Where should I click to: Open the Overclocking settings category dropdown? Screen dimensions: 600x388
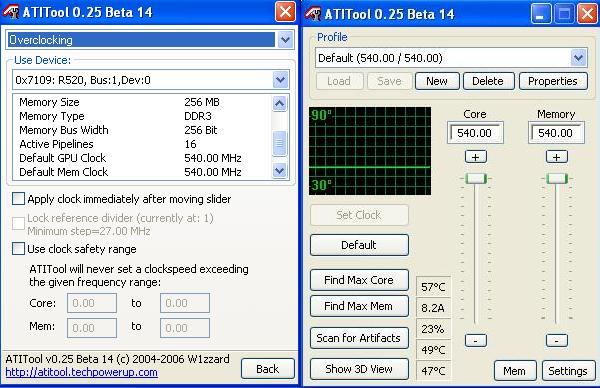click(285, 39)
